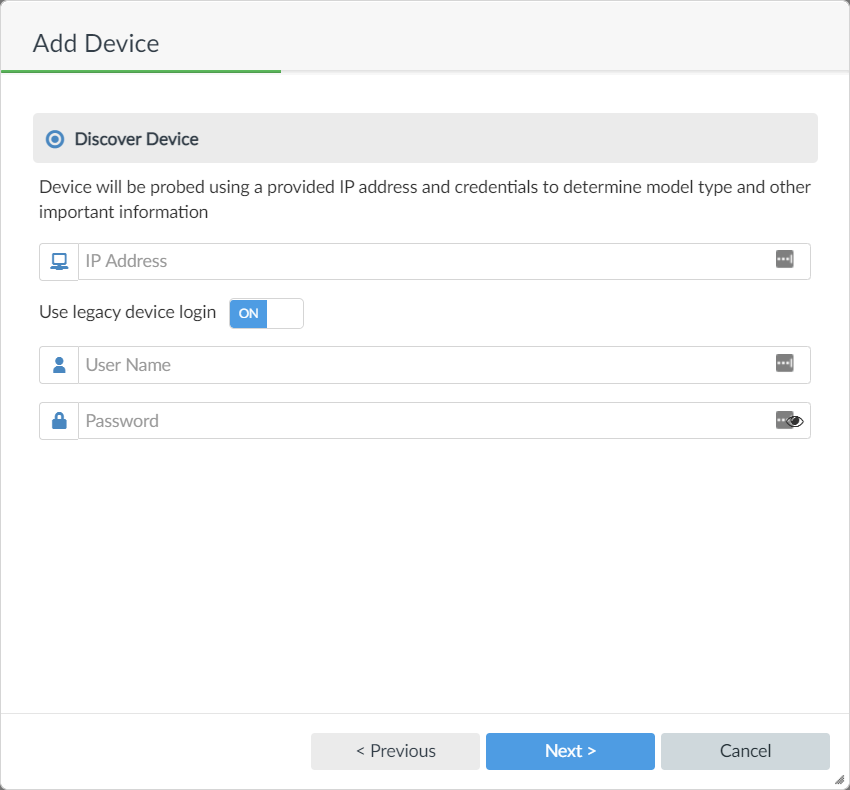Screen dimensions: 850x790
Task: Click the monitor icon beside IP Address field
Action: pos(57,261)
